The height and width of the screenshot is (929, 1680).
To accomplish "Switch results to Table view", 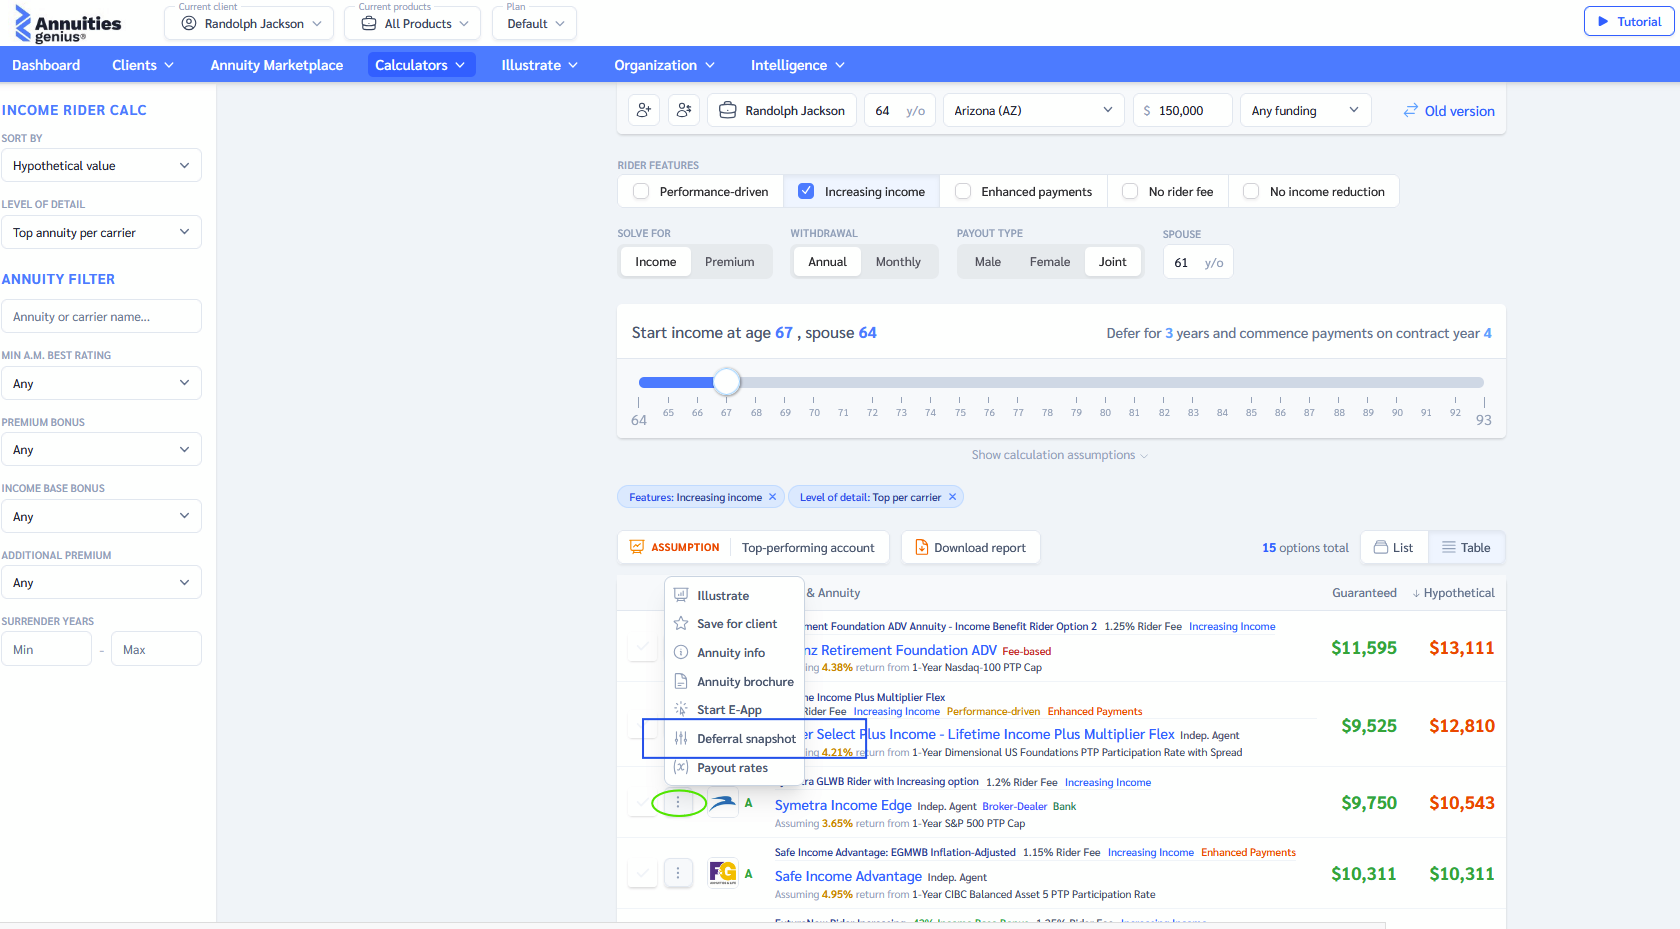I will point(1466,547).
